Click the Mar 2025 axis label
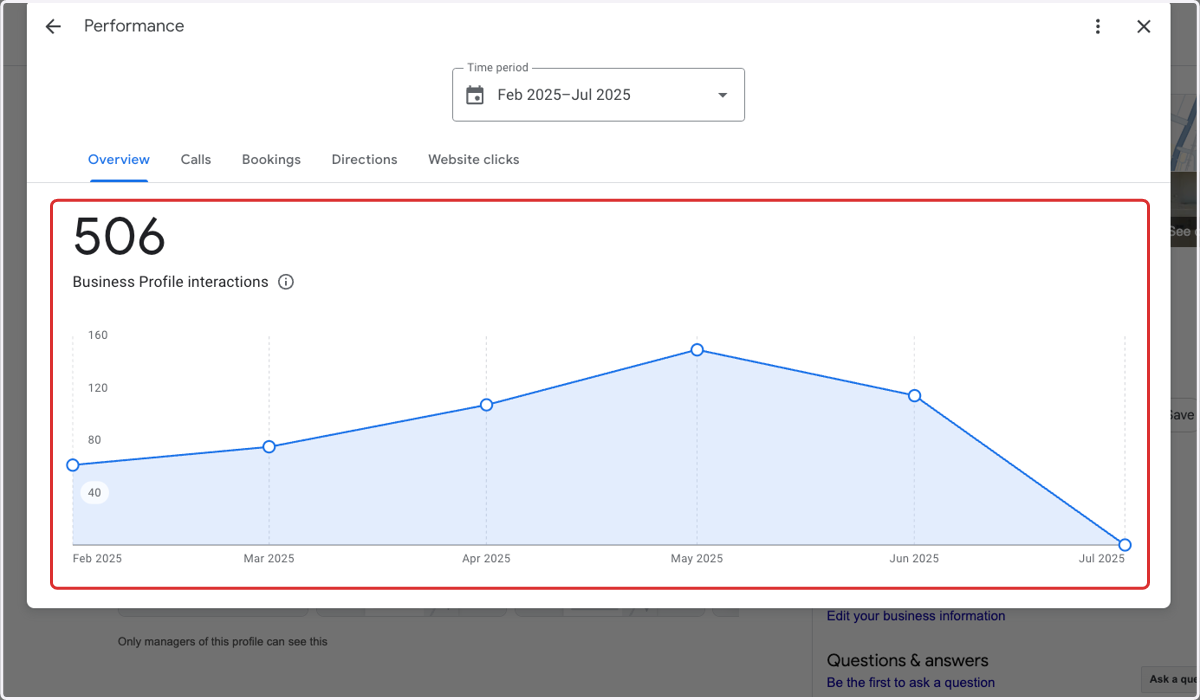This screenshot has width=1200, height=700. [269, 559]
